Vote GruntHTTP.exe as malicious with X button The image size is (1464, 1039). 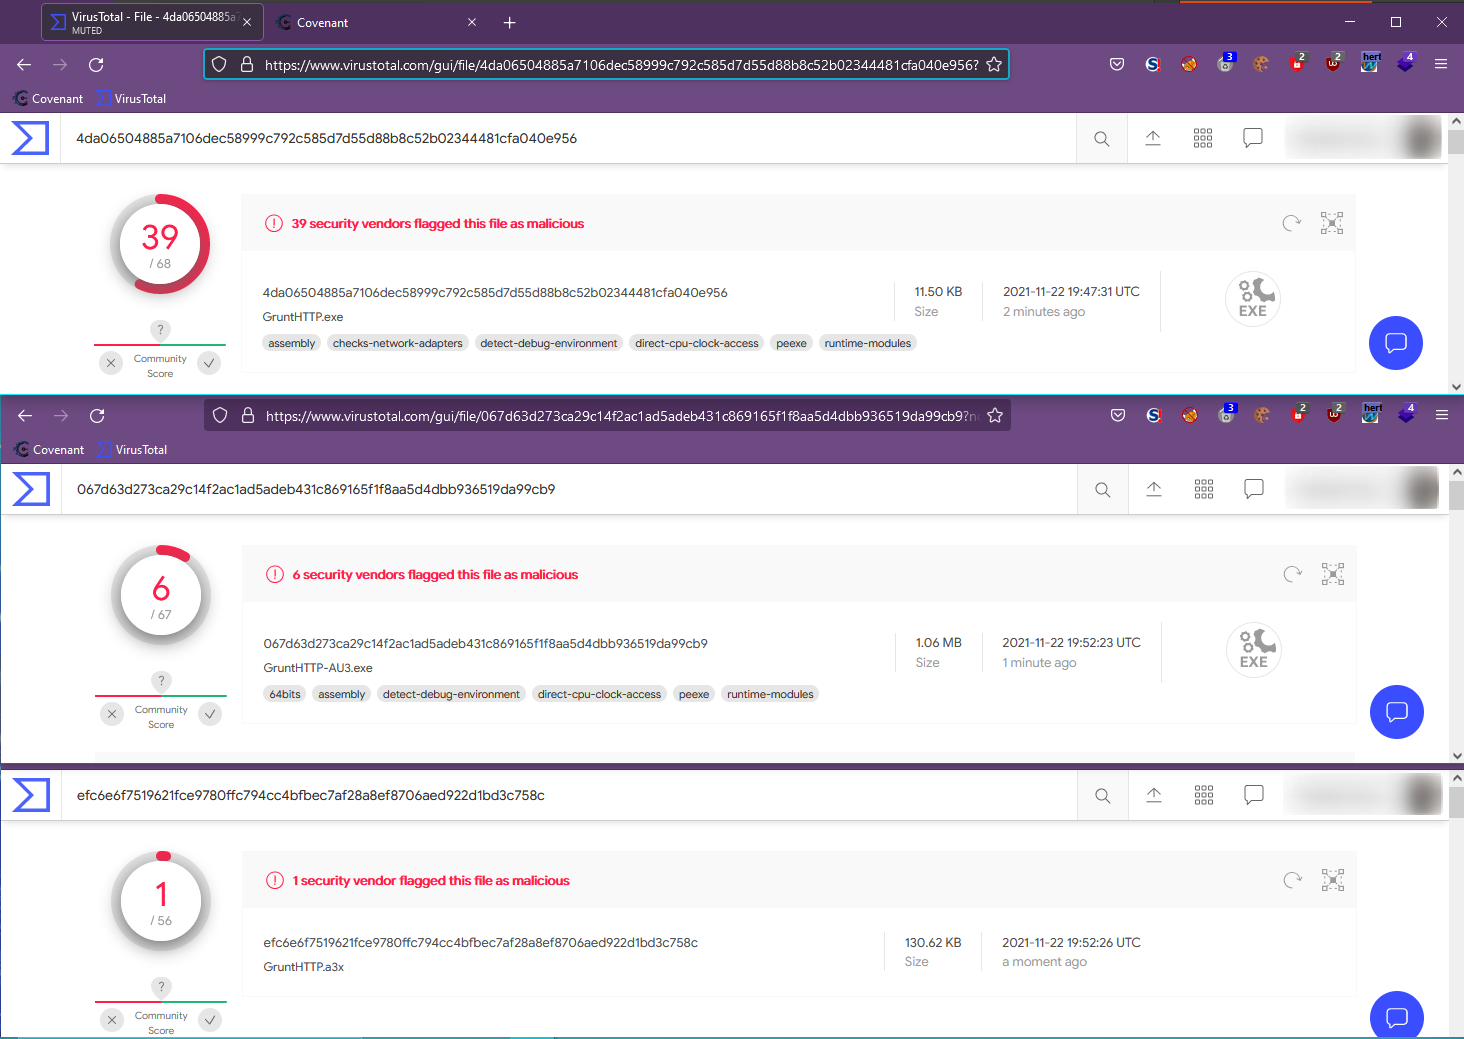pyautogui.click(x=111, y=363)
